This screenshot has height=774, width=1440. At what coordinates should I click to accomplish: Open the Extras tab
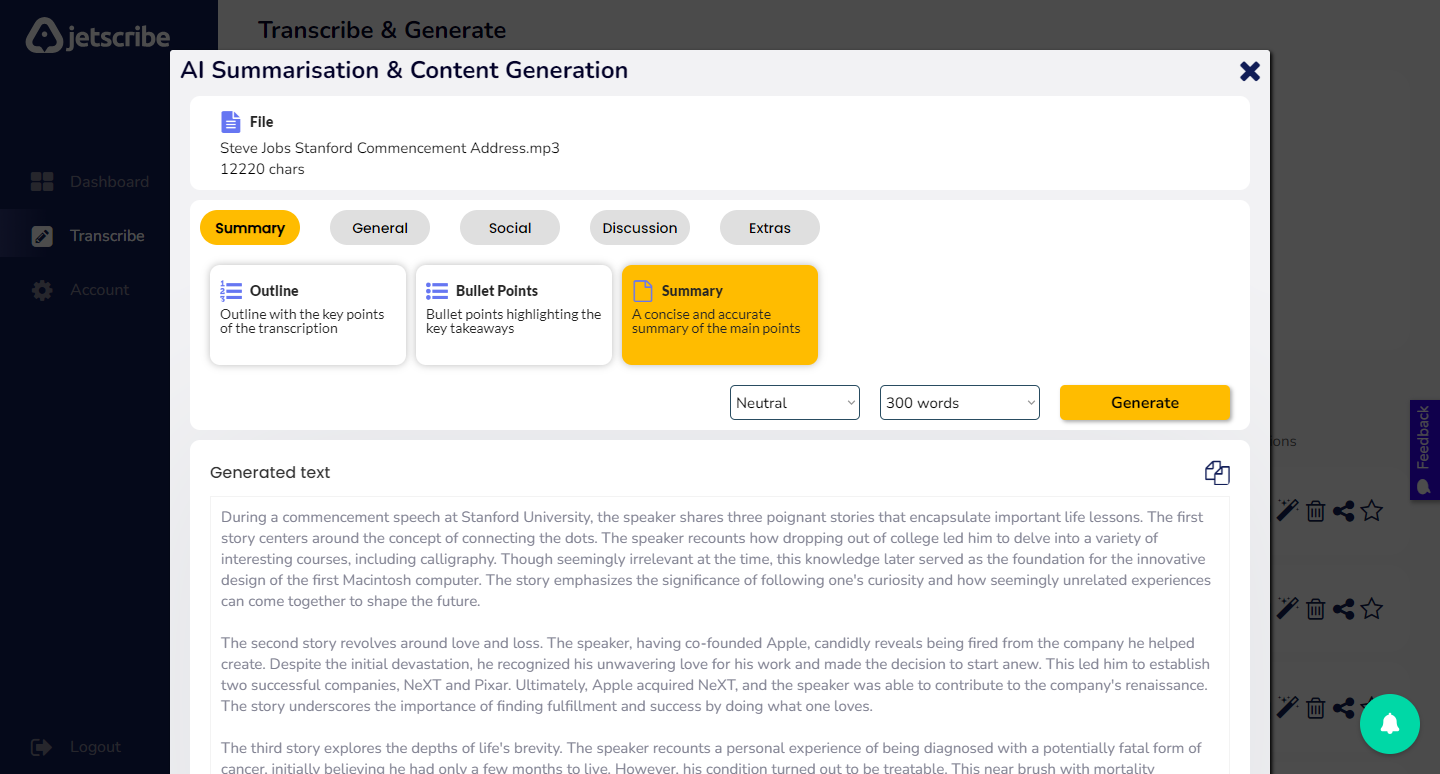[x=770, y=228]
